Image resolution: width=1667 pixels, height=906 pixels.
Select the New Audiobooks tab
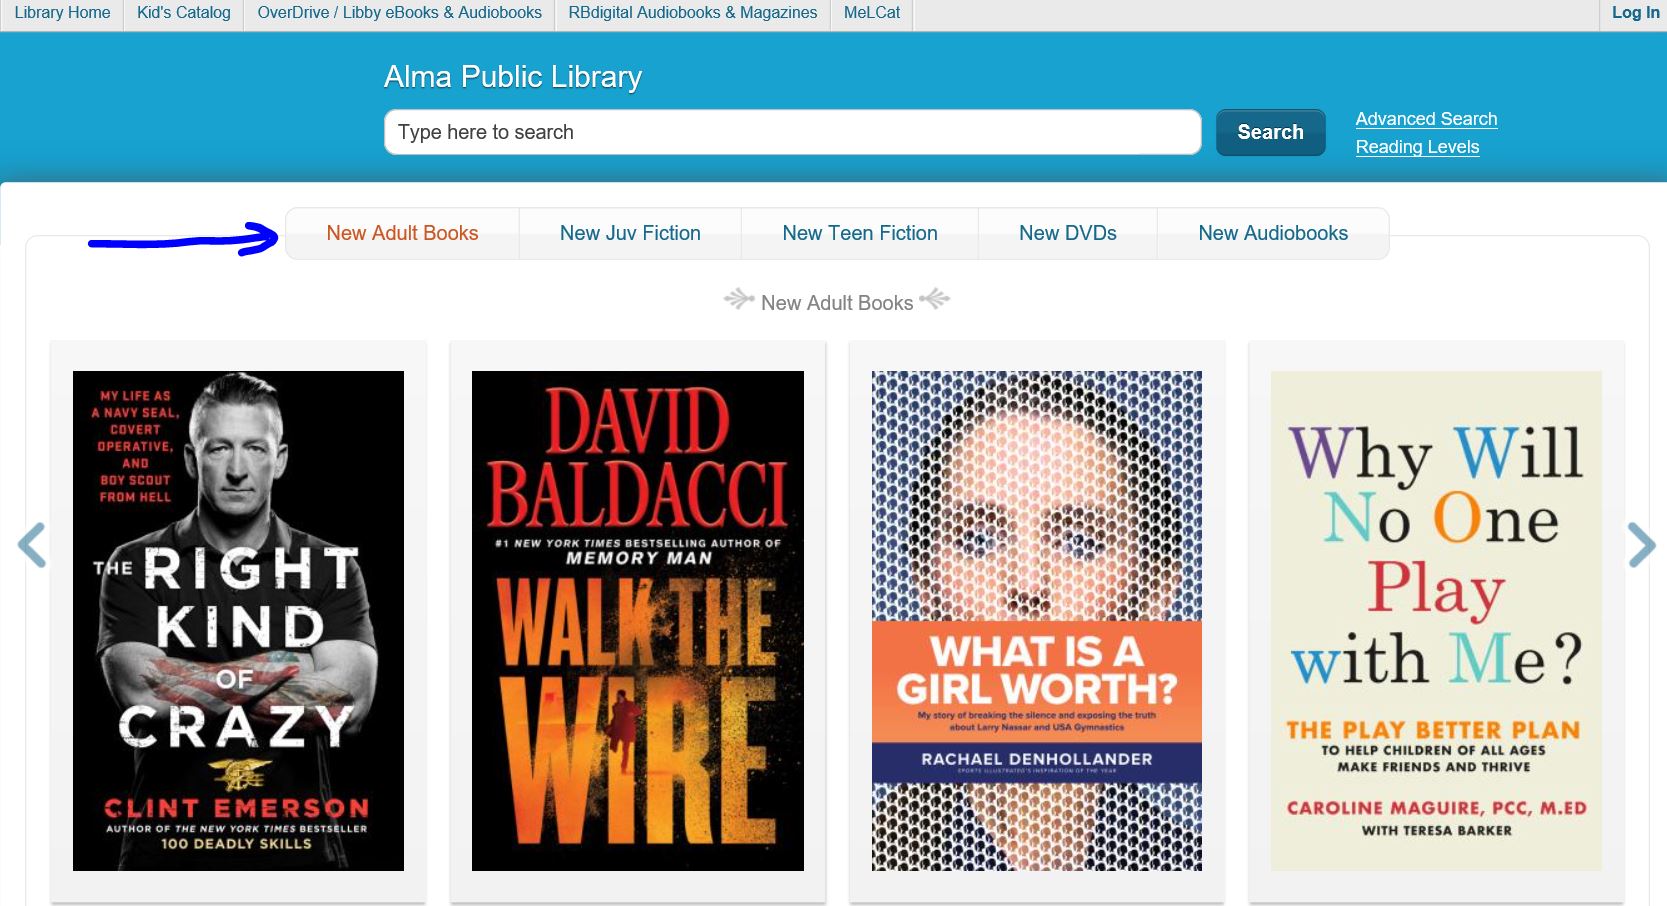[1273, 233]
